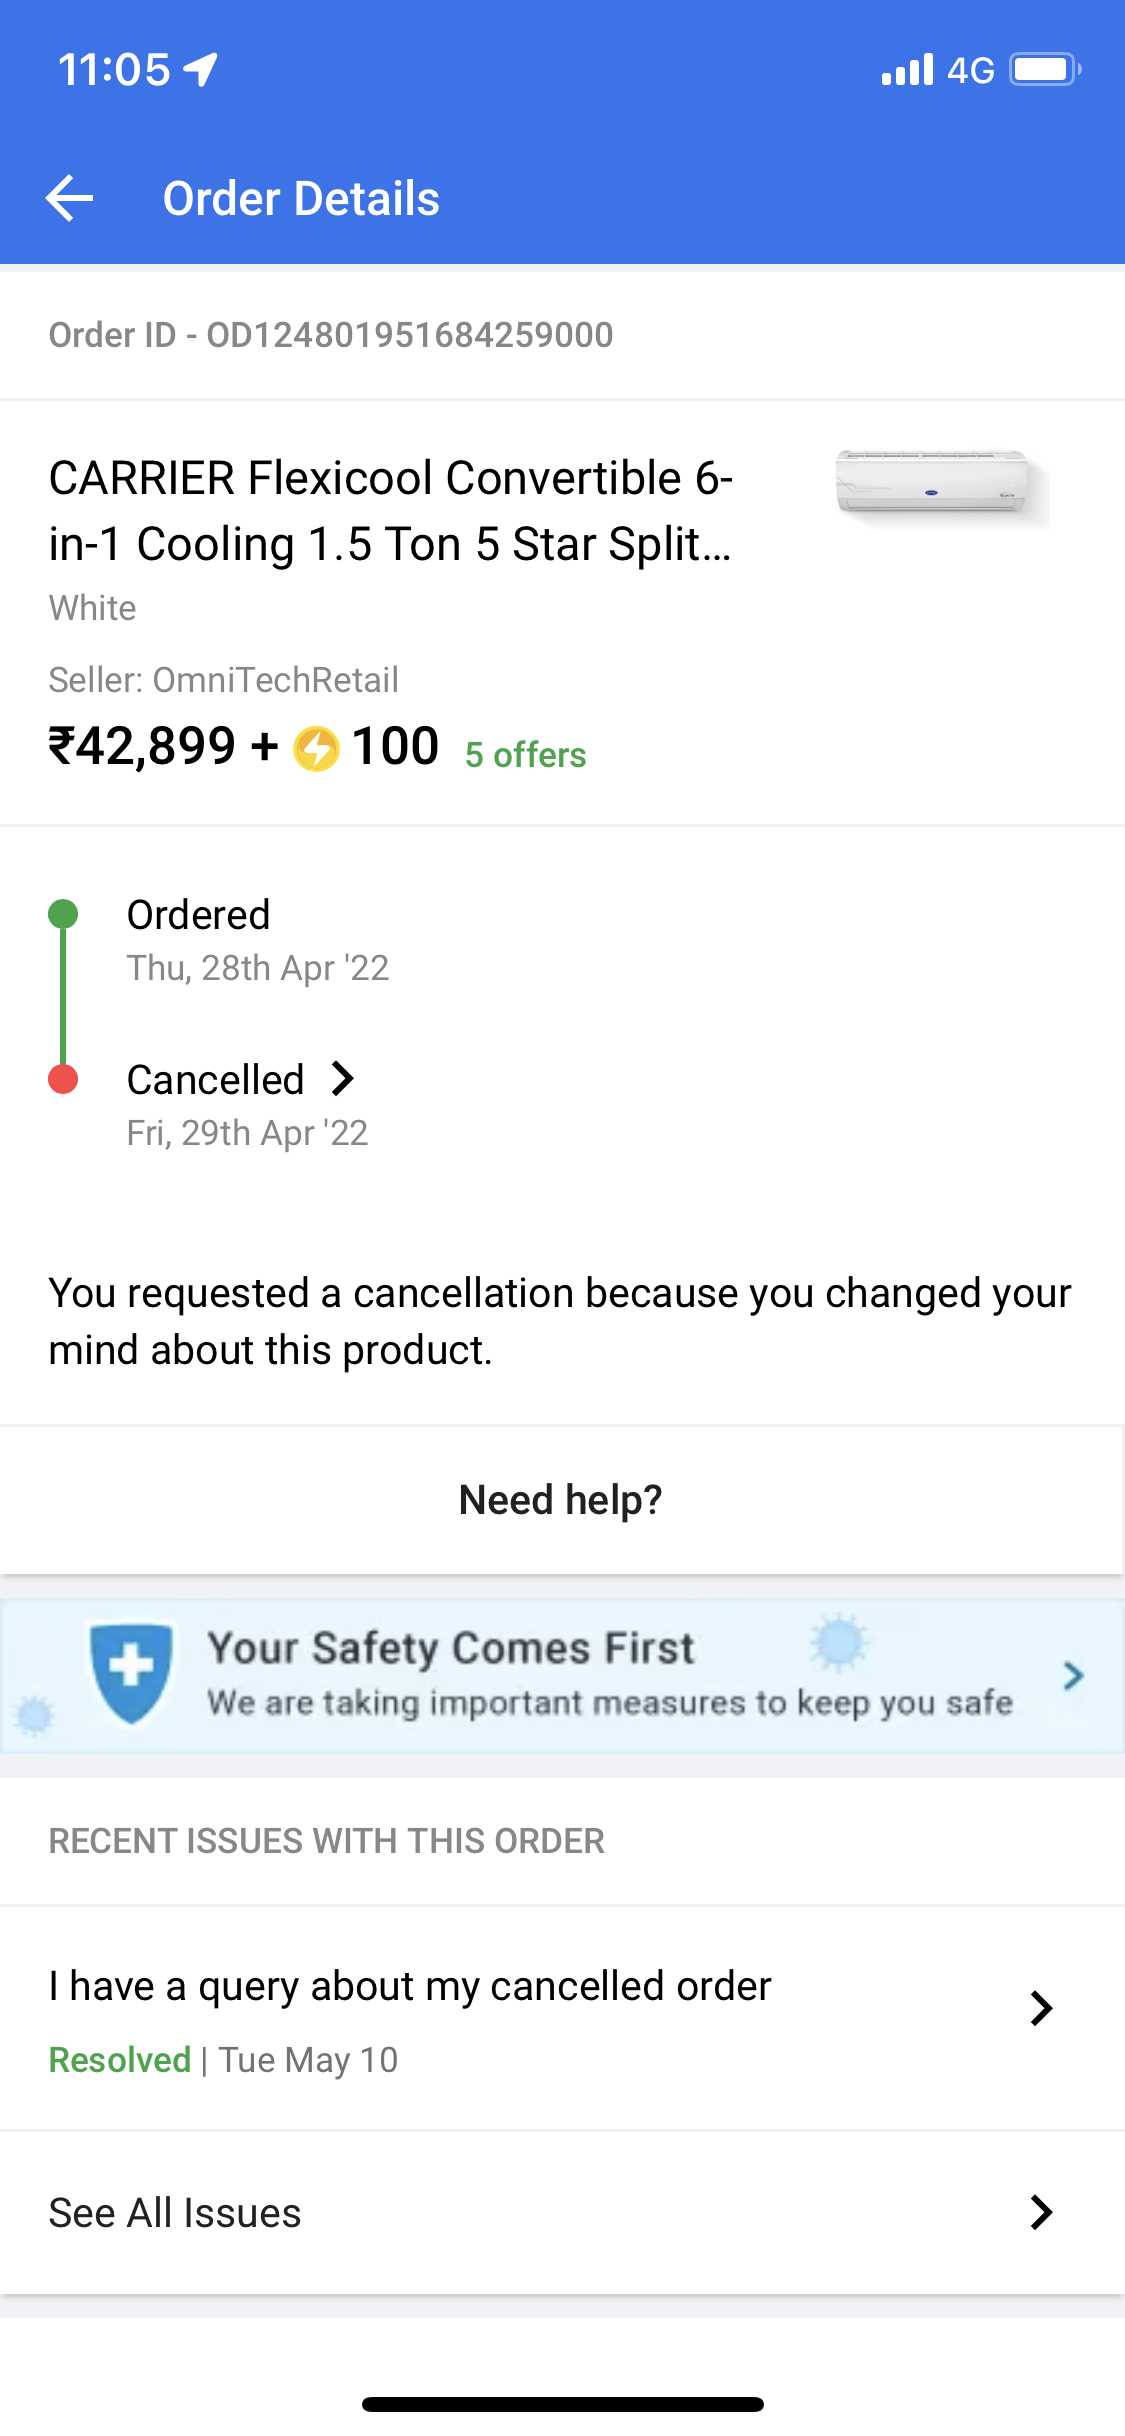Tap the signal strength bars icon
The width and height of the screenshot is (1125, 2436).
906,70
